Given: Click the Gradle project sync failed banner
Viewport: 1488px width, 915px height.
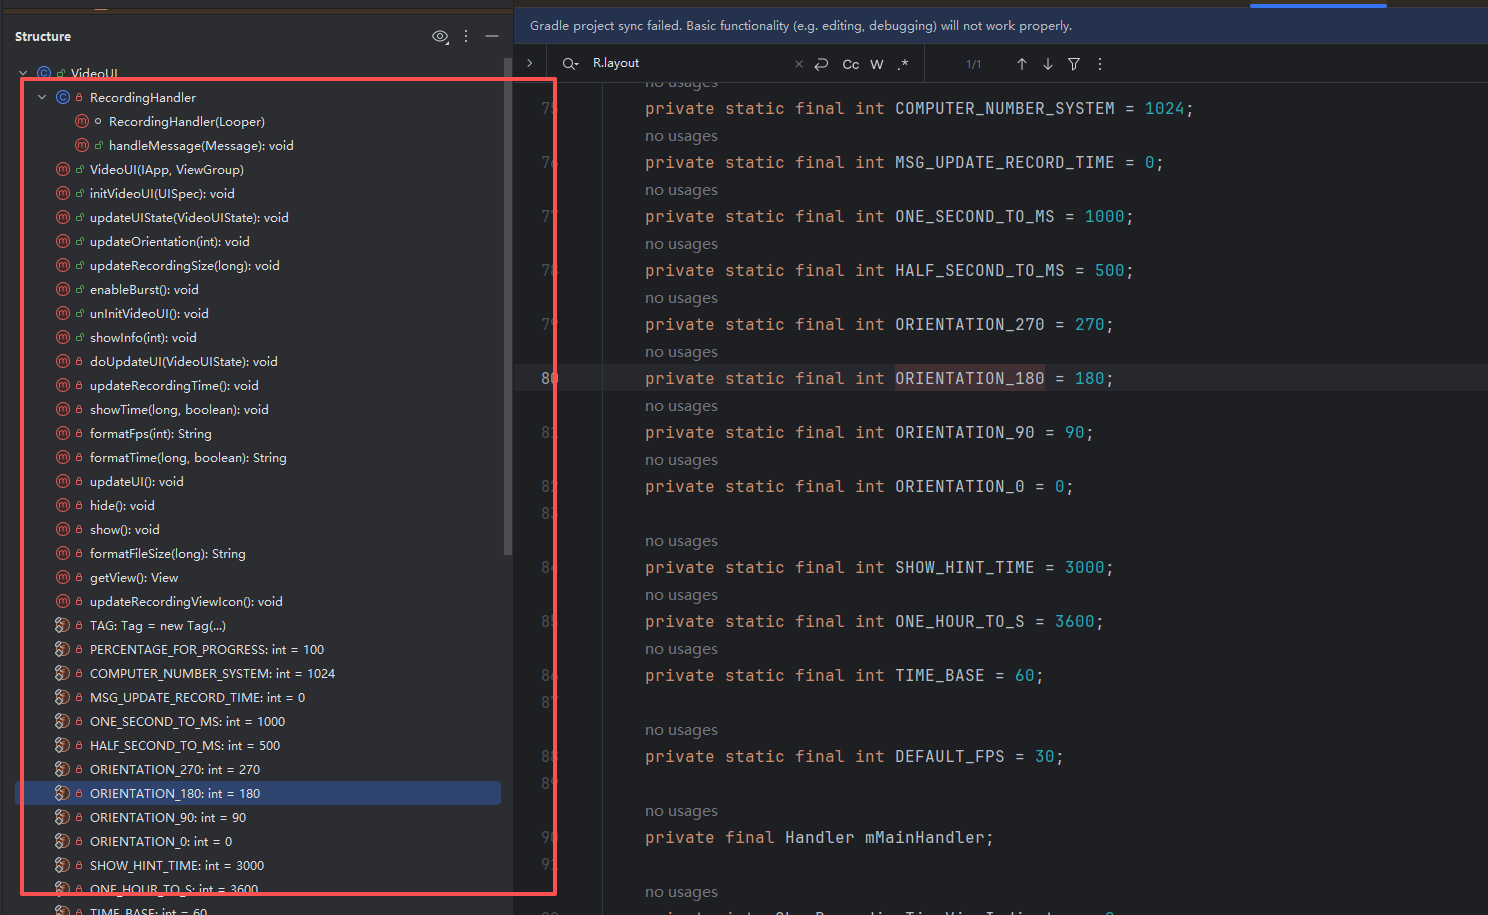Looking at the screenshot, I should [1001, 26].
